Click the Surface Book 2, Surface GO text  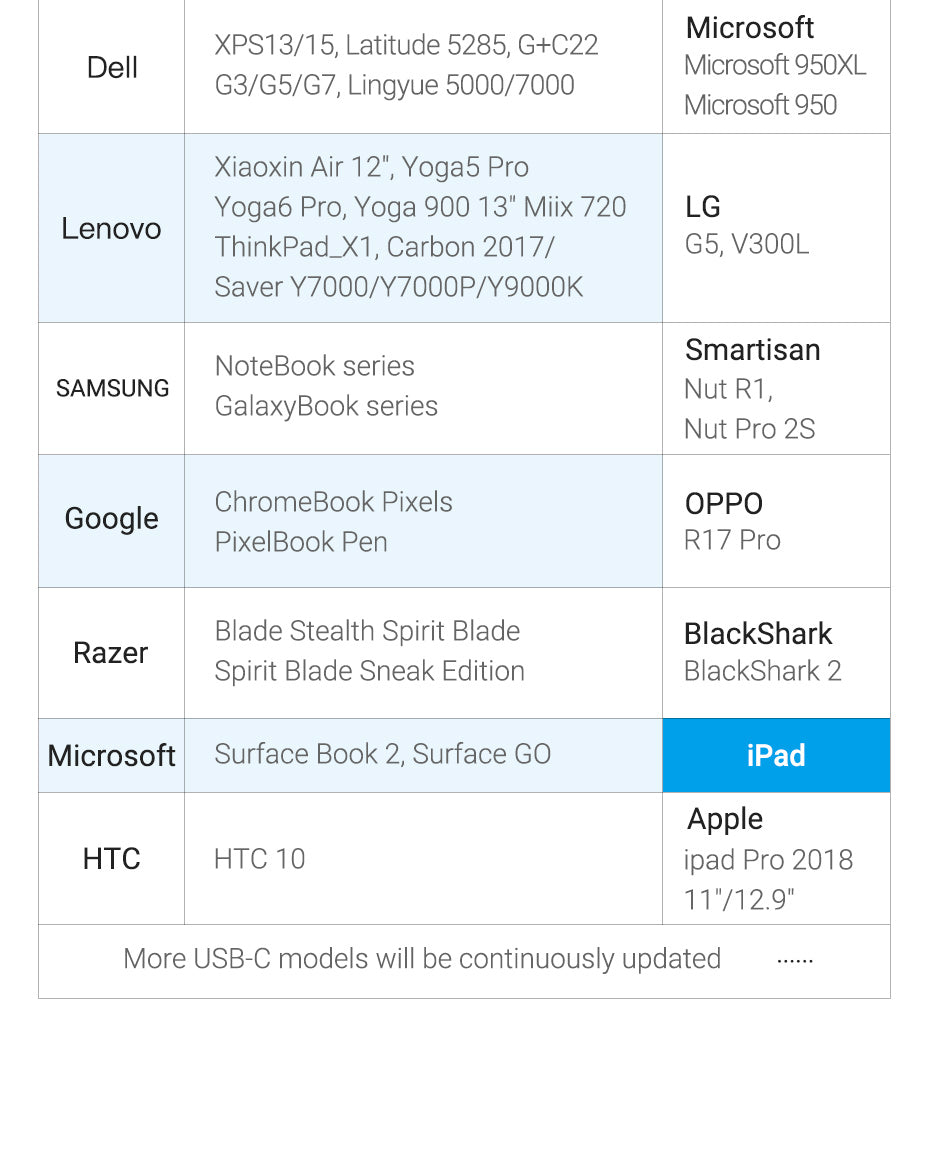point(382,754)
